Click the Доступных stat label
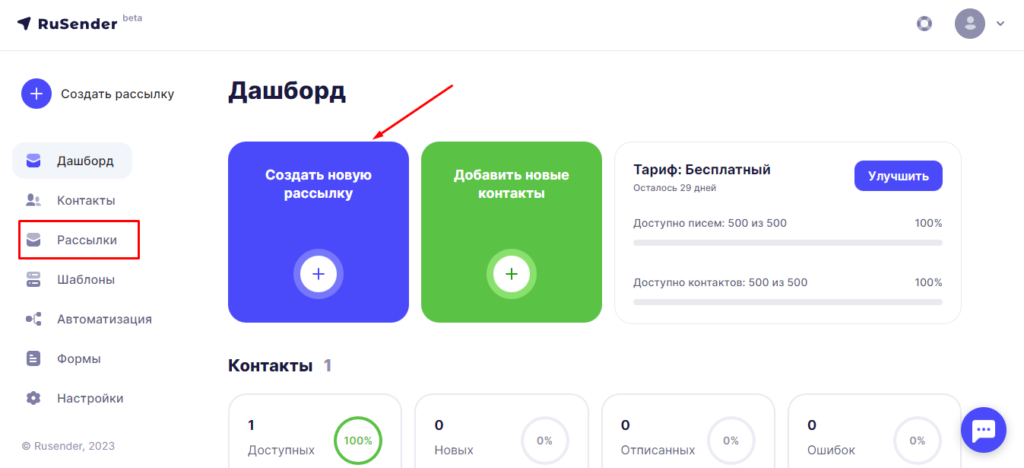This screenshot has width=1024, height=468. [281, 450]
